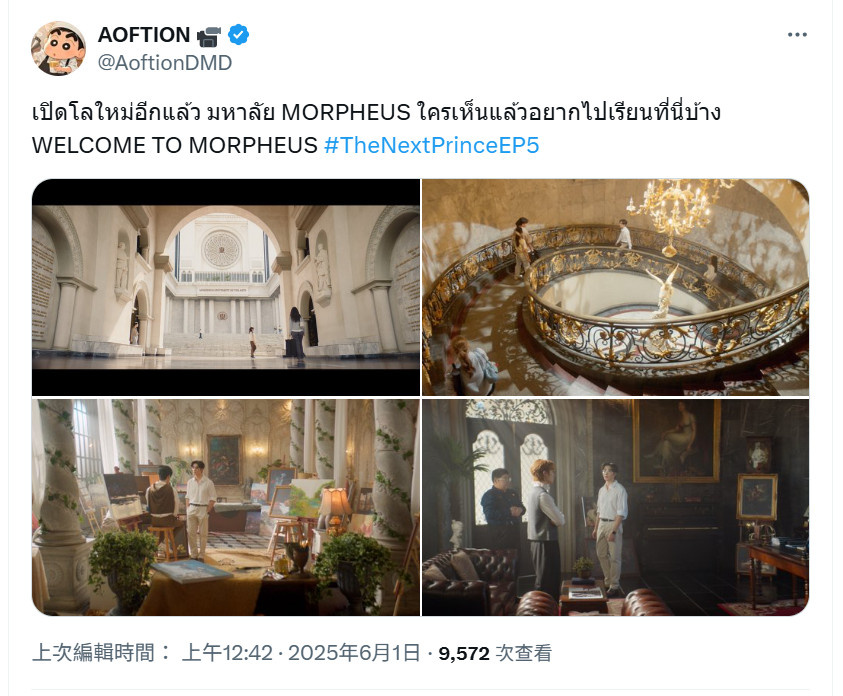Viewport: 843px width, 696px height.
Task: Open the #TheNextPrinceEP5 hashtag
Action: [x=431, y=145]
